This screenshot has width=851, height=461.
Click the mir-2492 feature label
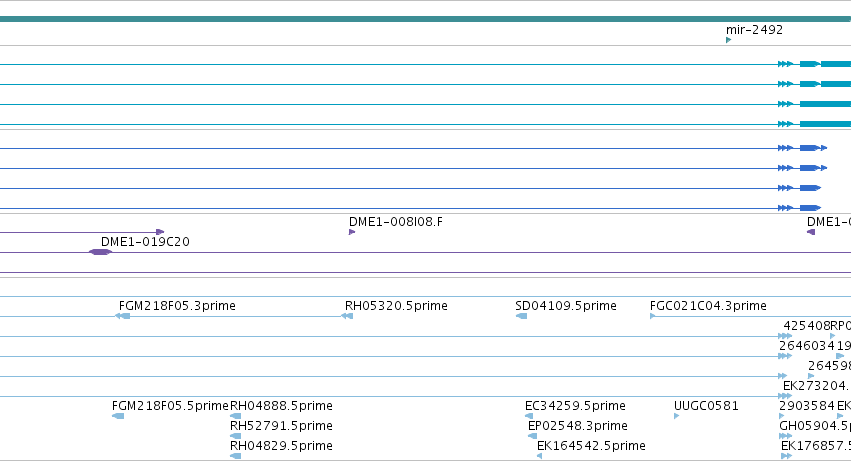tap(754, 30)
